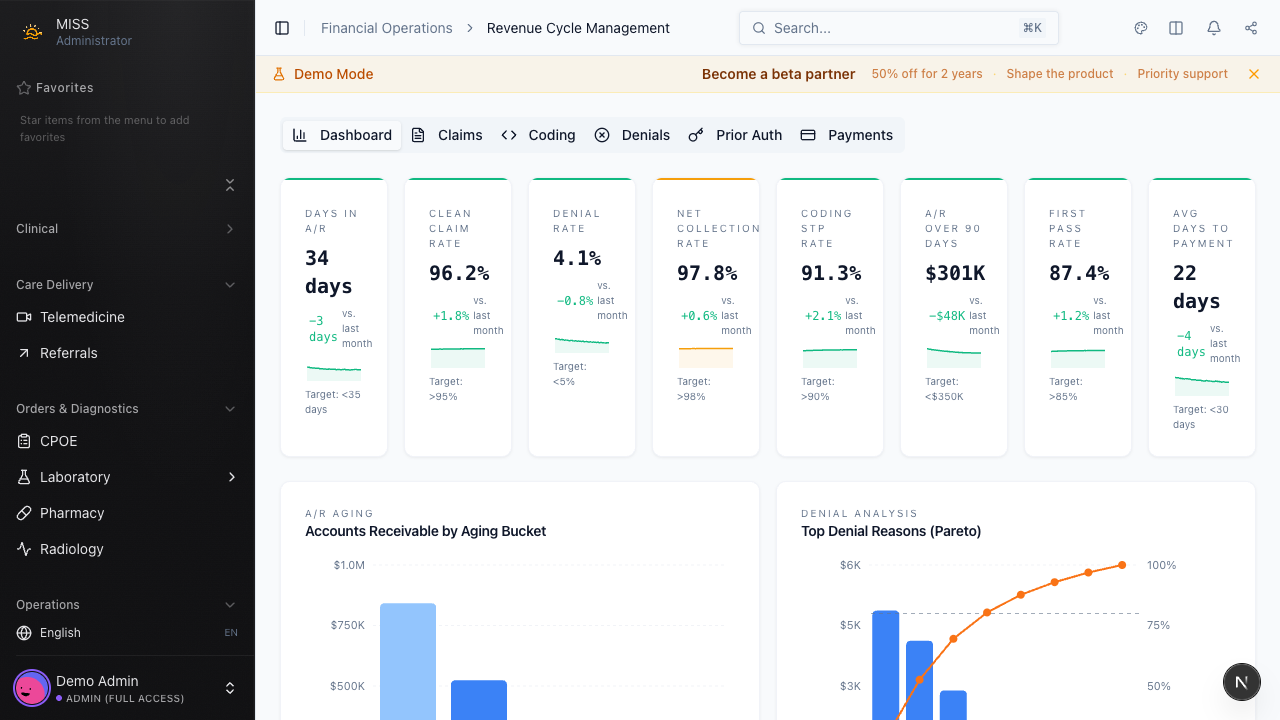Go to Radiology module
The height and width of the screenshot is (720, 1280).
click(72, 549)
